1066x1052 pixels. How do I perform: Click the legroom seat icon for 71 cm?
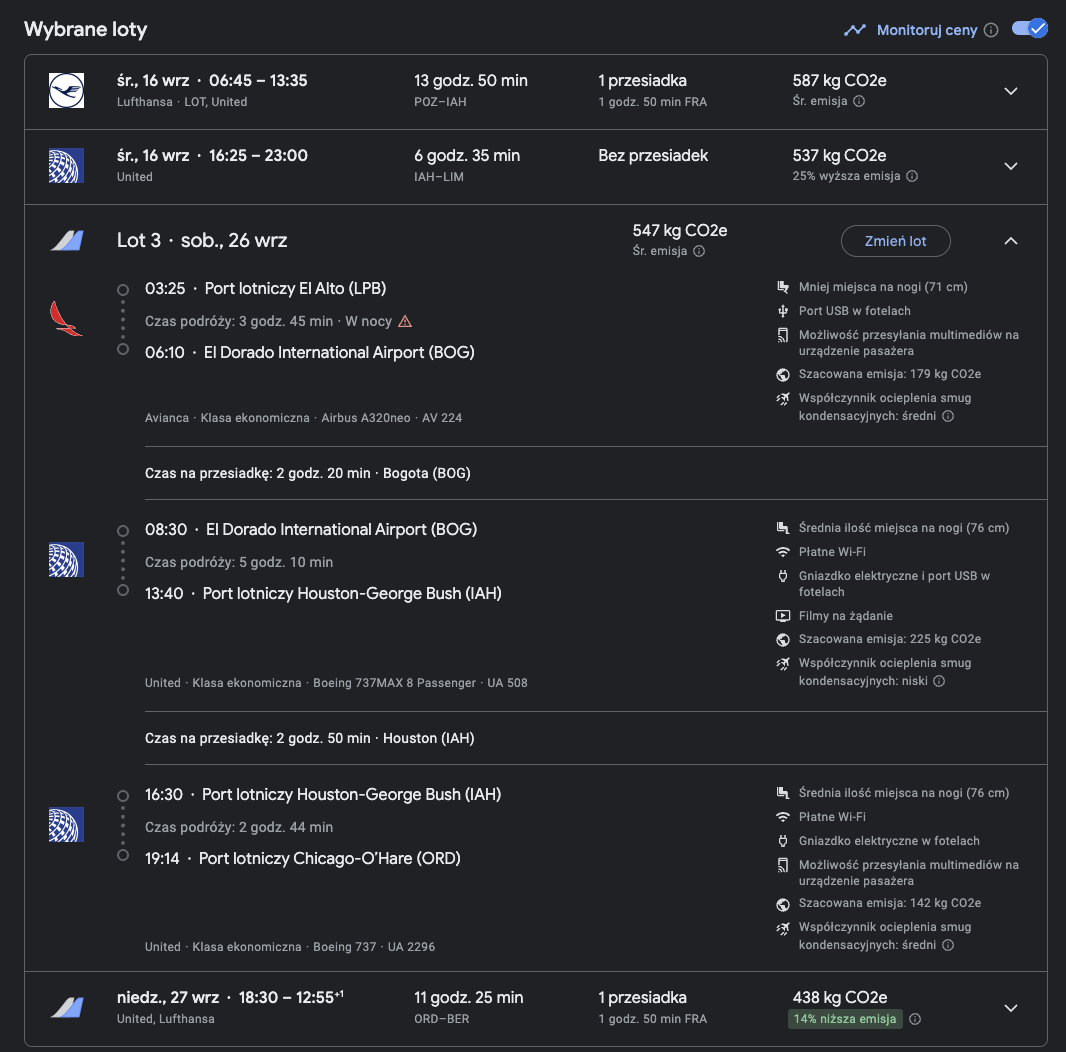[x=783, y=287]
